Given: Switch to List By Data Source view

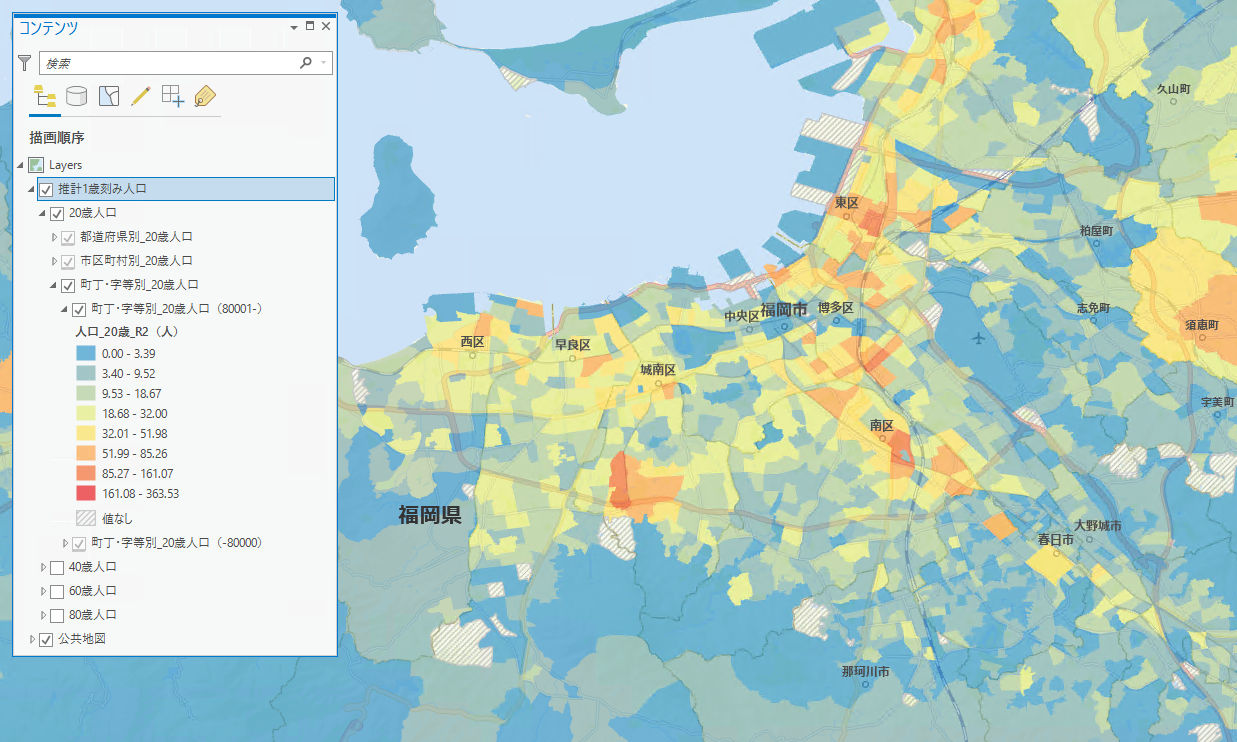Looking at the screenshot, I should [76, 96].
